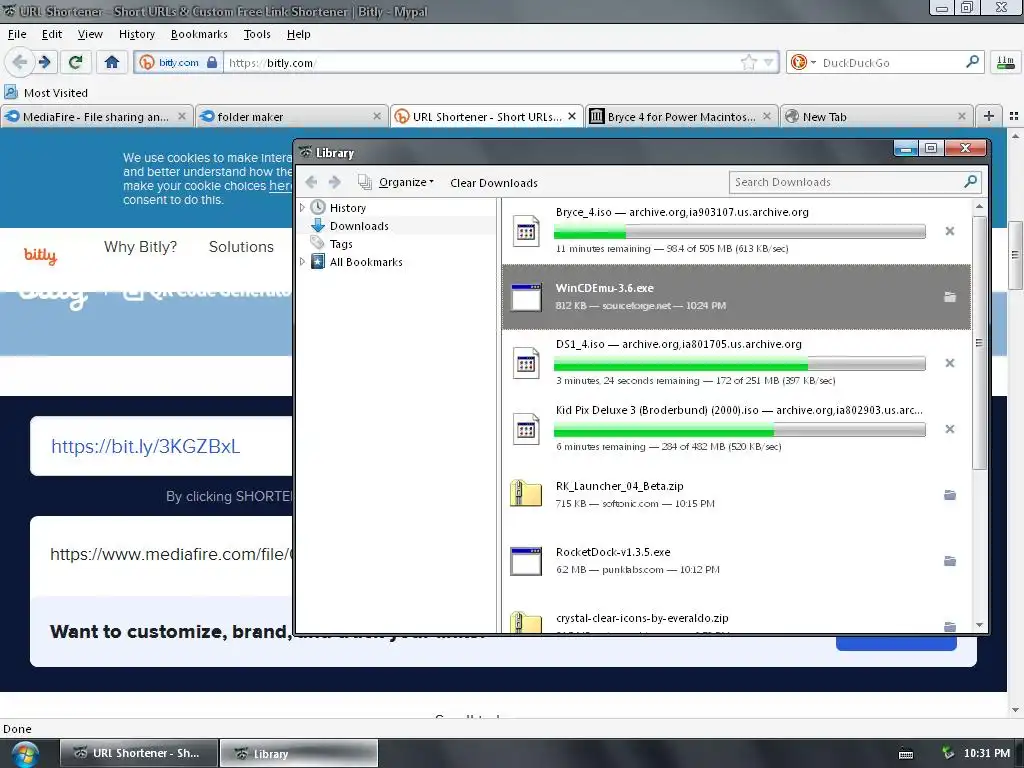Open containing folder for RK_Launcher_04_Beta.zip

click(x=950, y=495)
